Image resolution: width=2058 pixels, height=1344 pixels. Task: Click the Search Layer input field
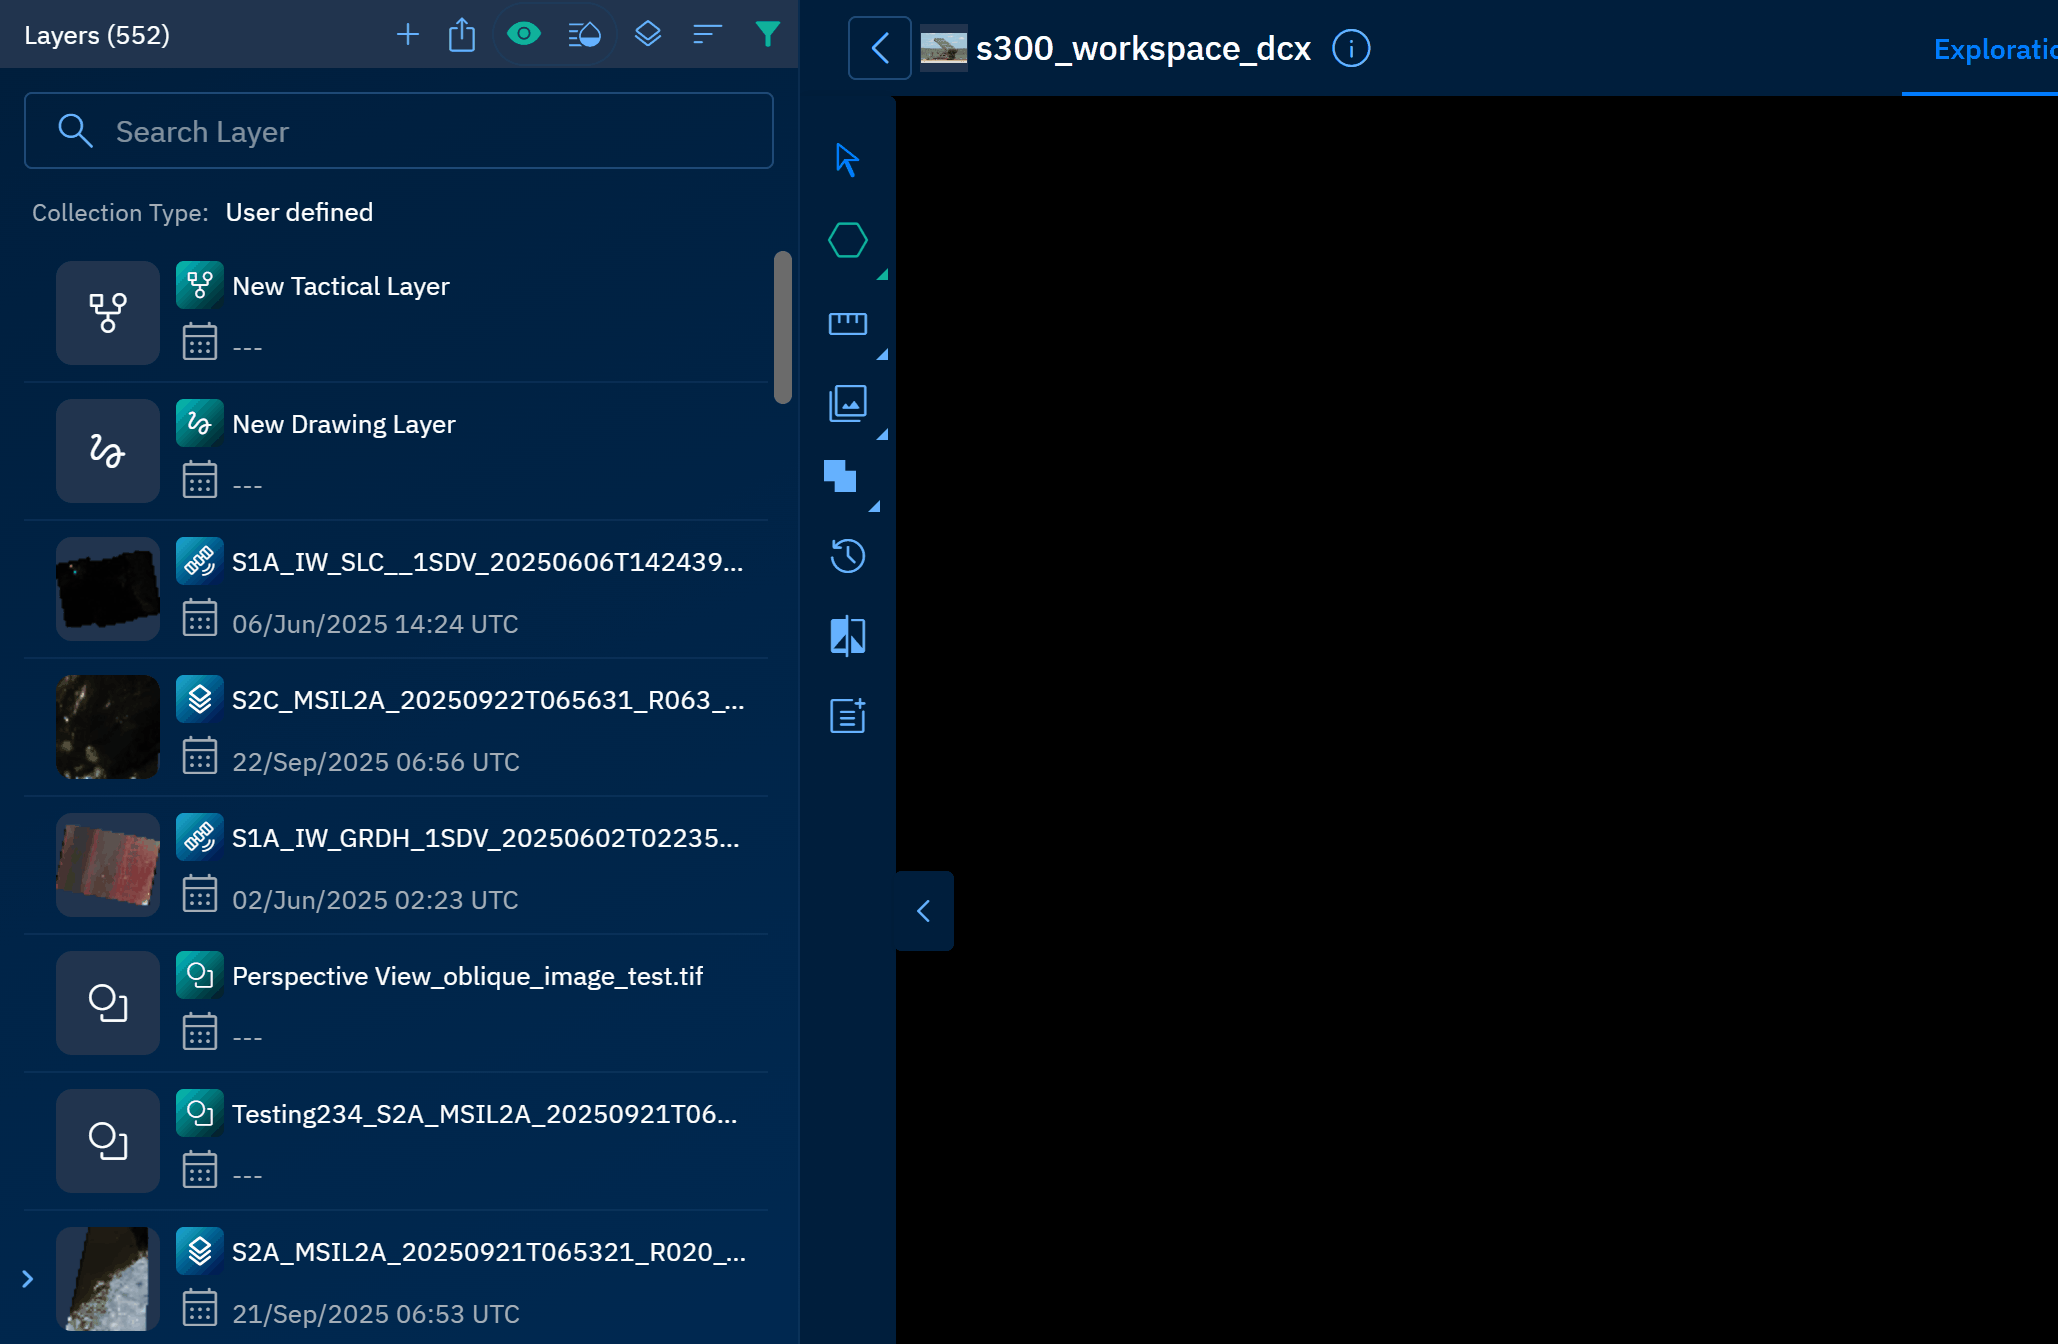398,131
